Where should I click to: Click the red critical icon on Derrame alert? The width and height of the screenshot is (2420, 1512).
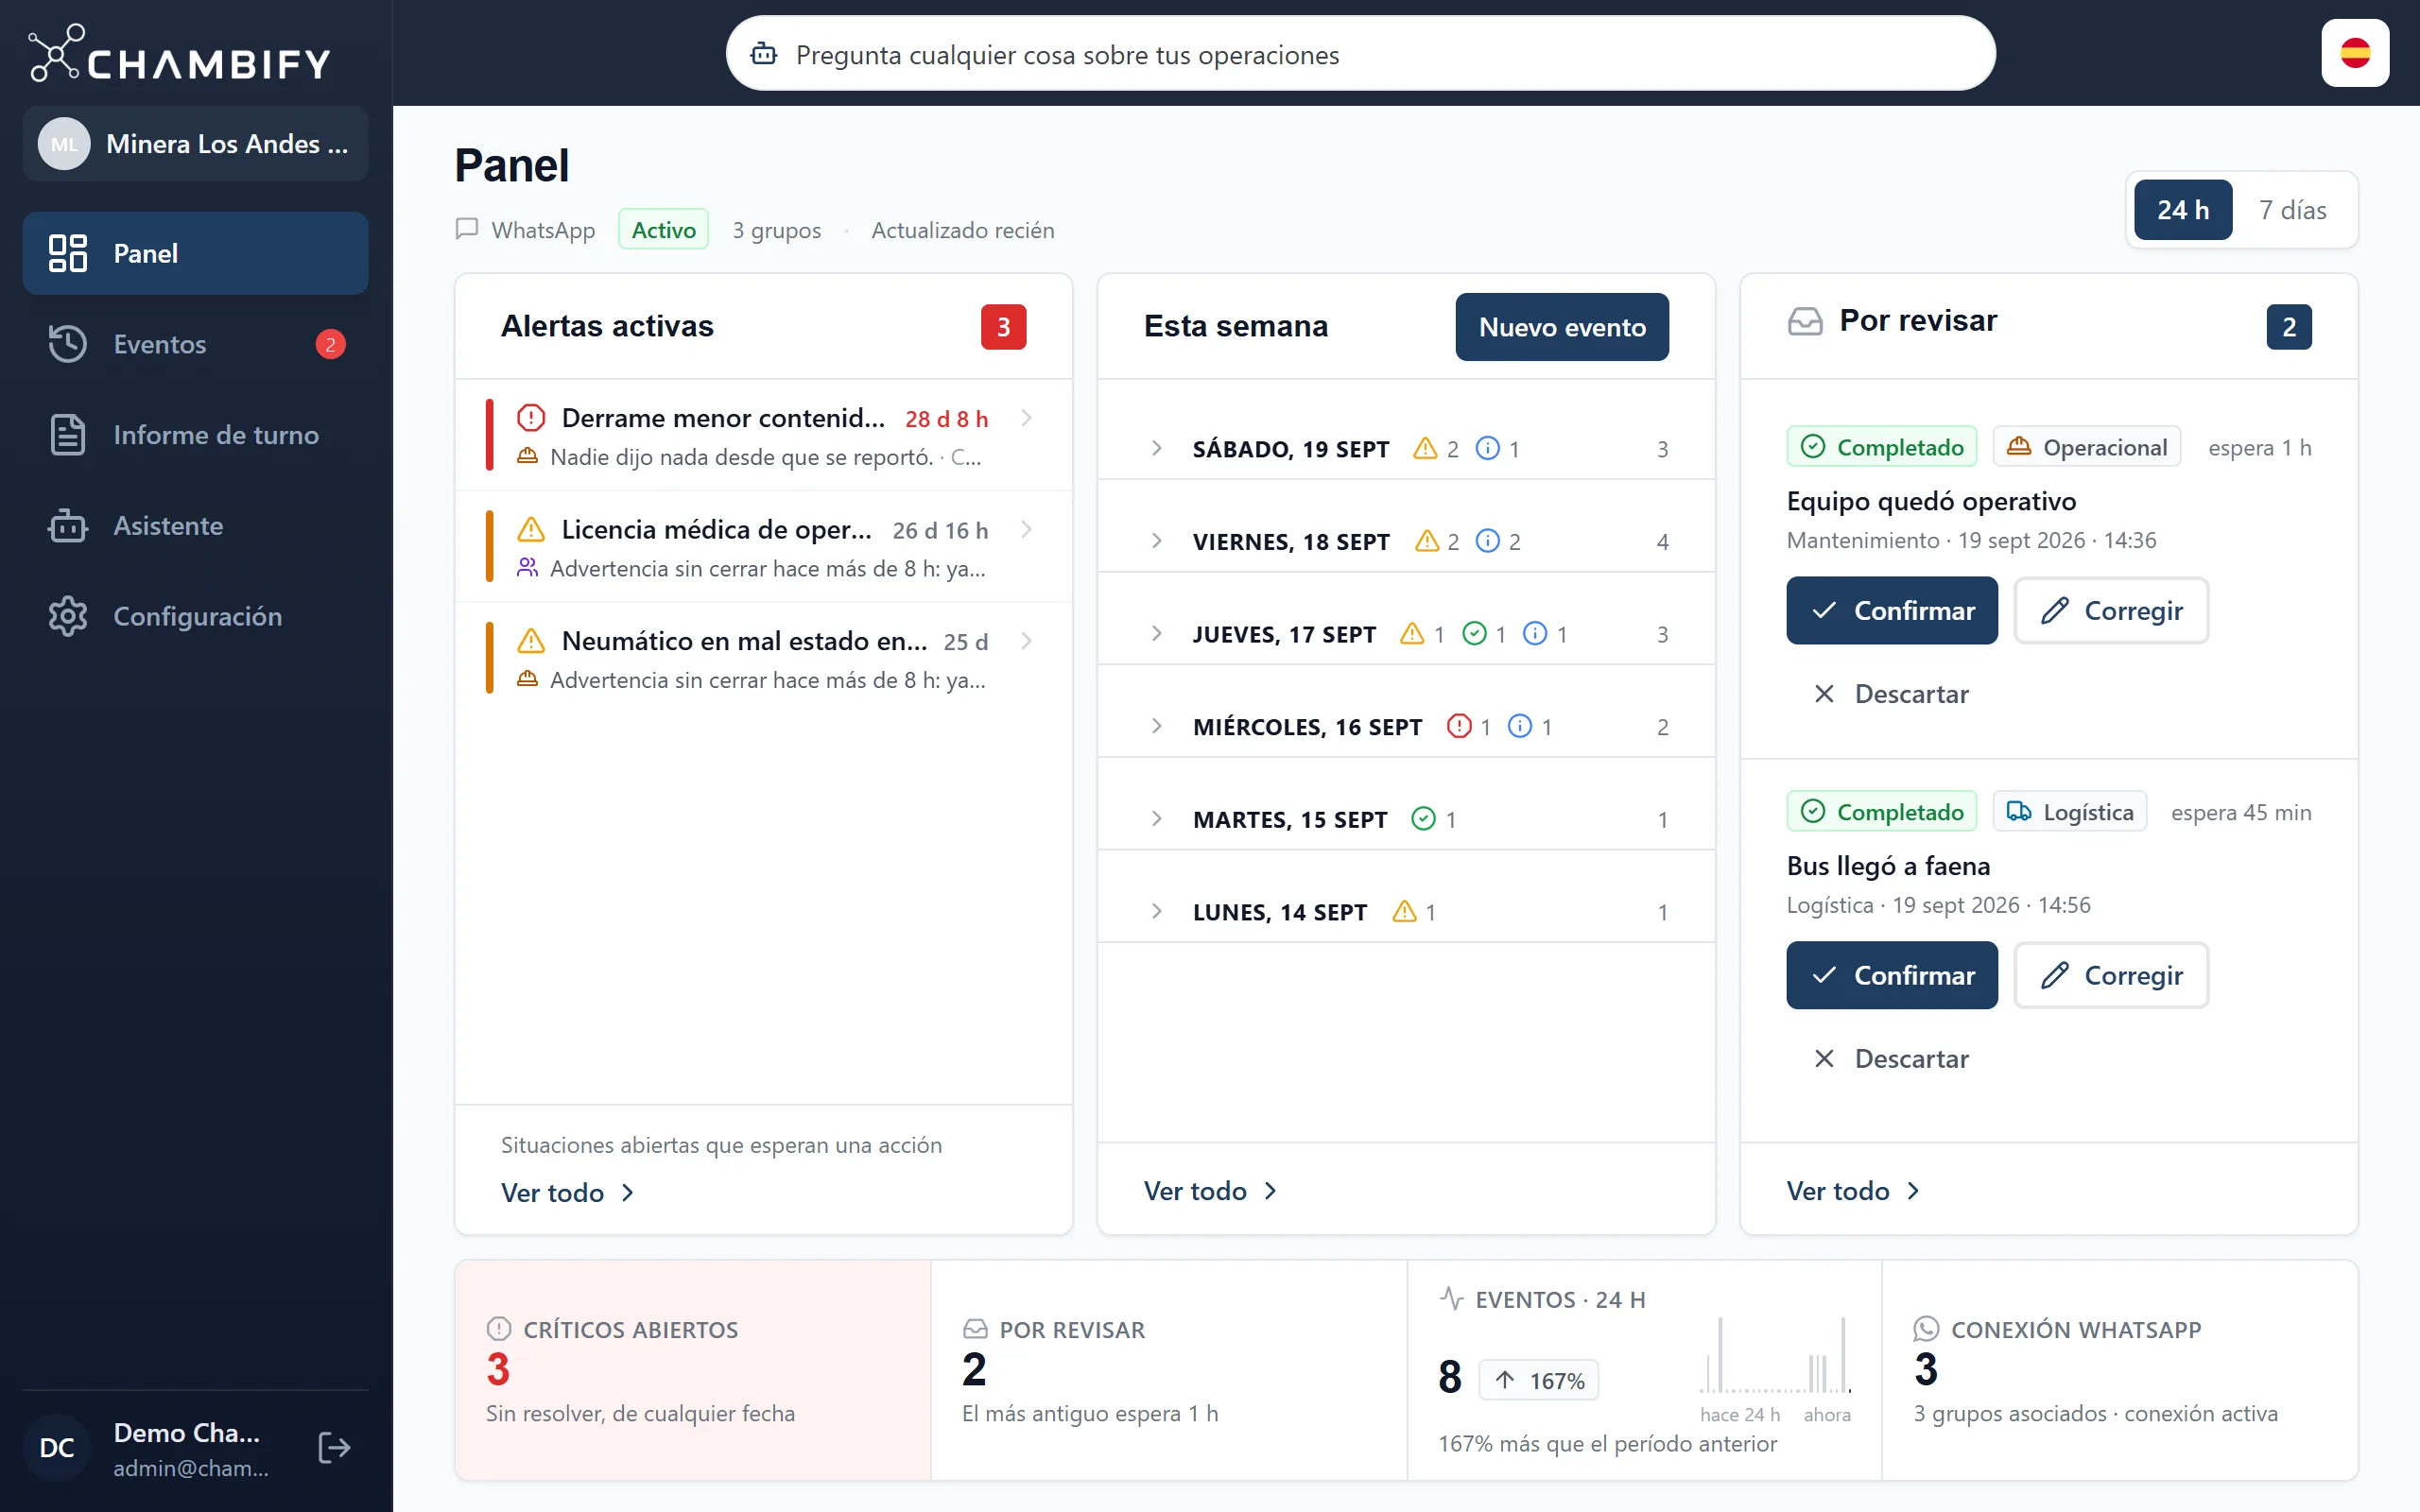531,417
